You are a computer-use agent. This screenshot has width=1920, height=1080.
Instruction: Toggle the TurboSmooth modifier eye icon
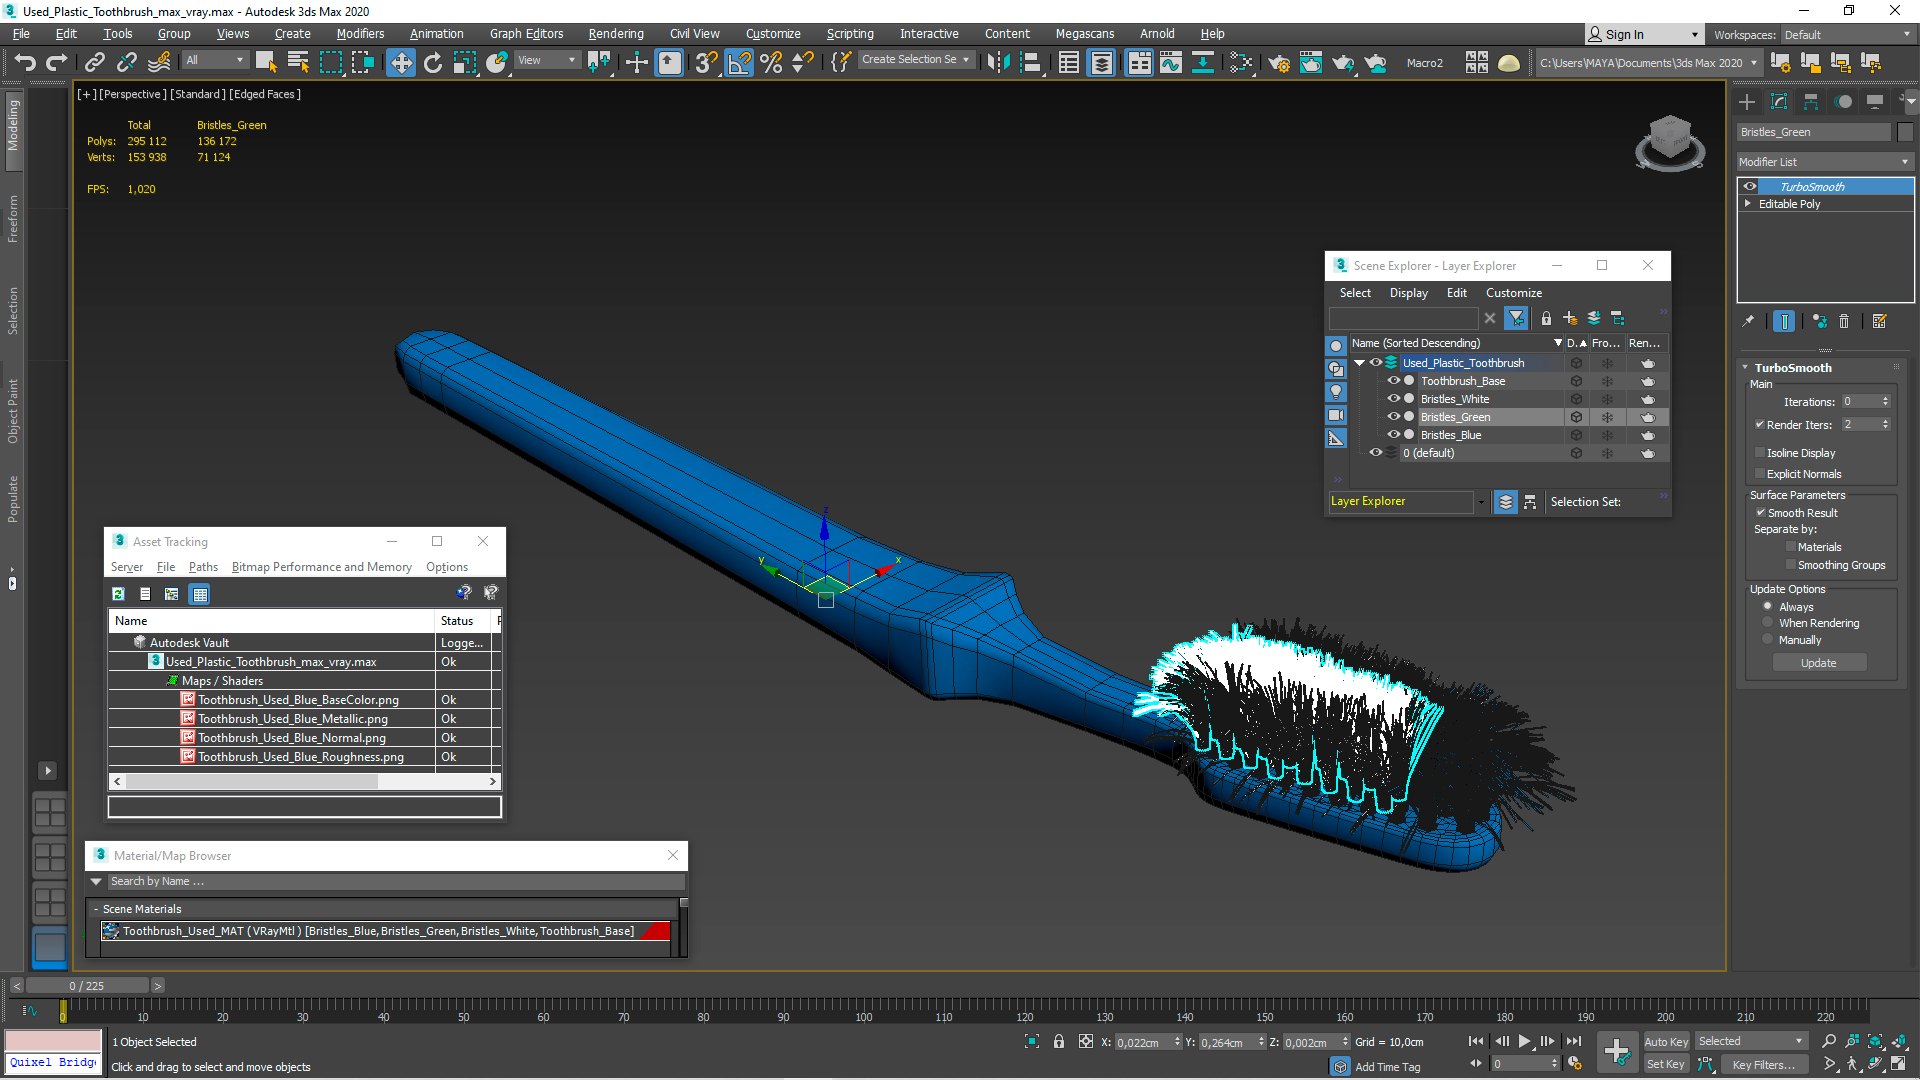point(1750,186)
